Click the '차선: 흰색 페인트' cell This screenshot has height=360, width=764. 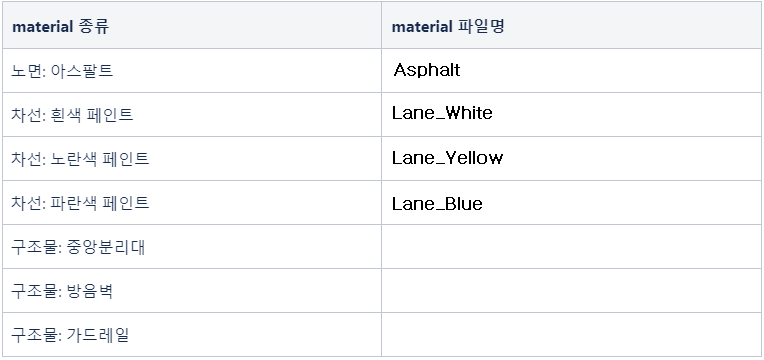coord(192,114)
